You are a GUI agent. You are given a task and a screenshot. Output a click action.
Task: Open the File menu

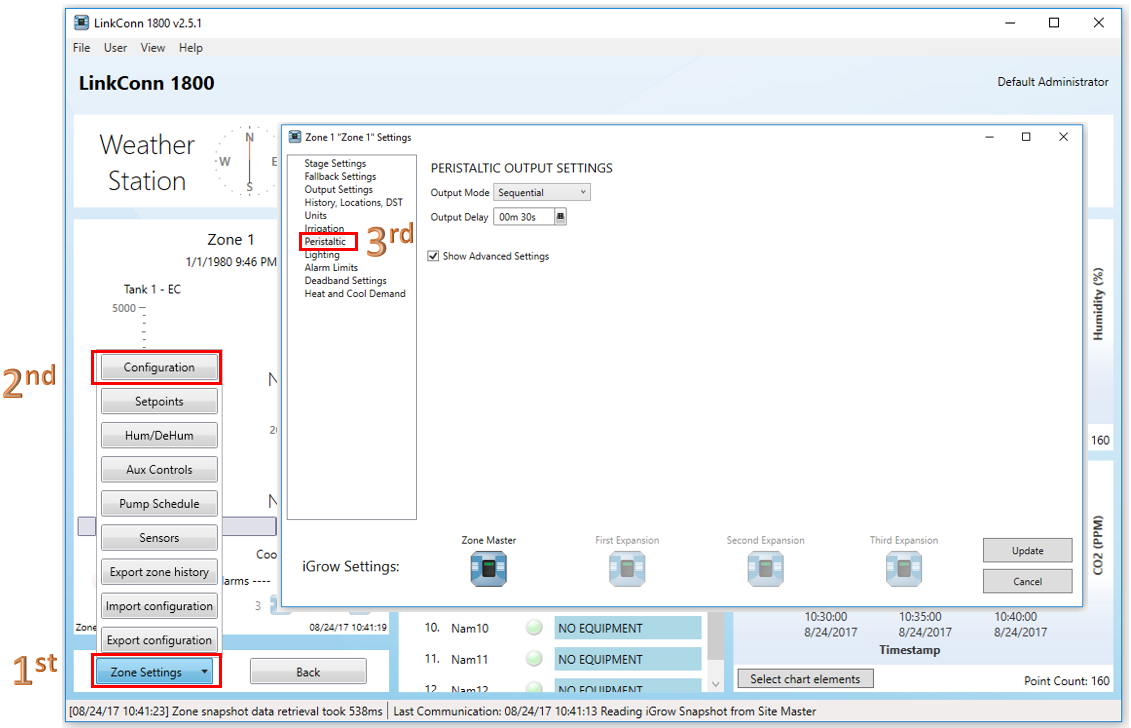82,48
